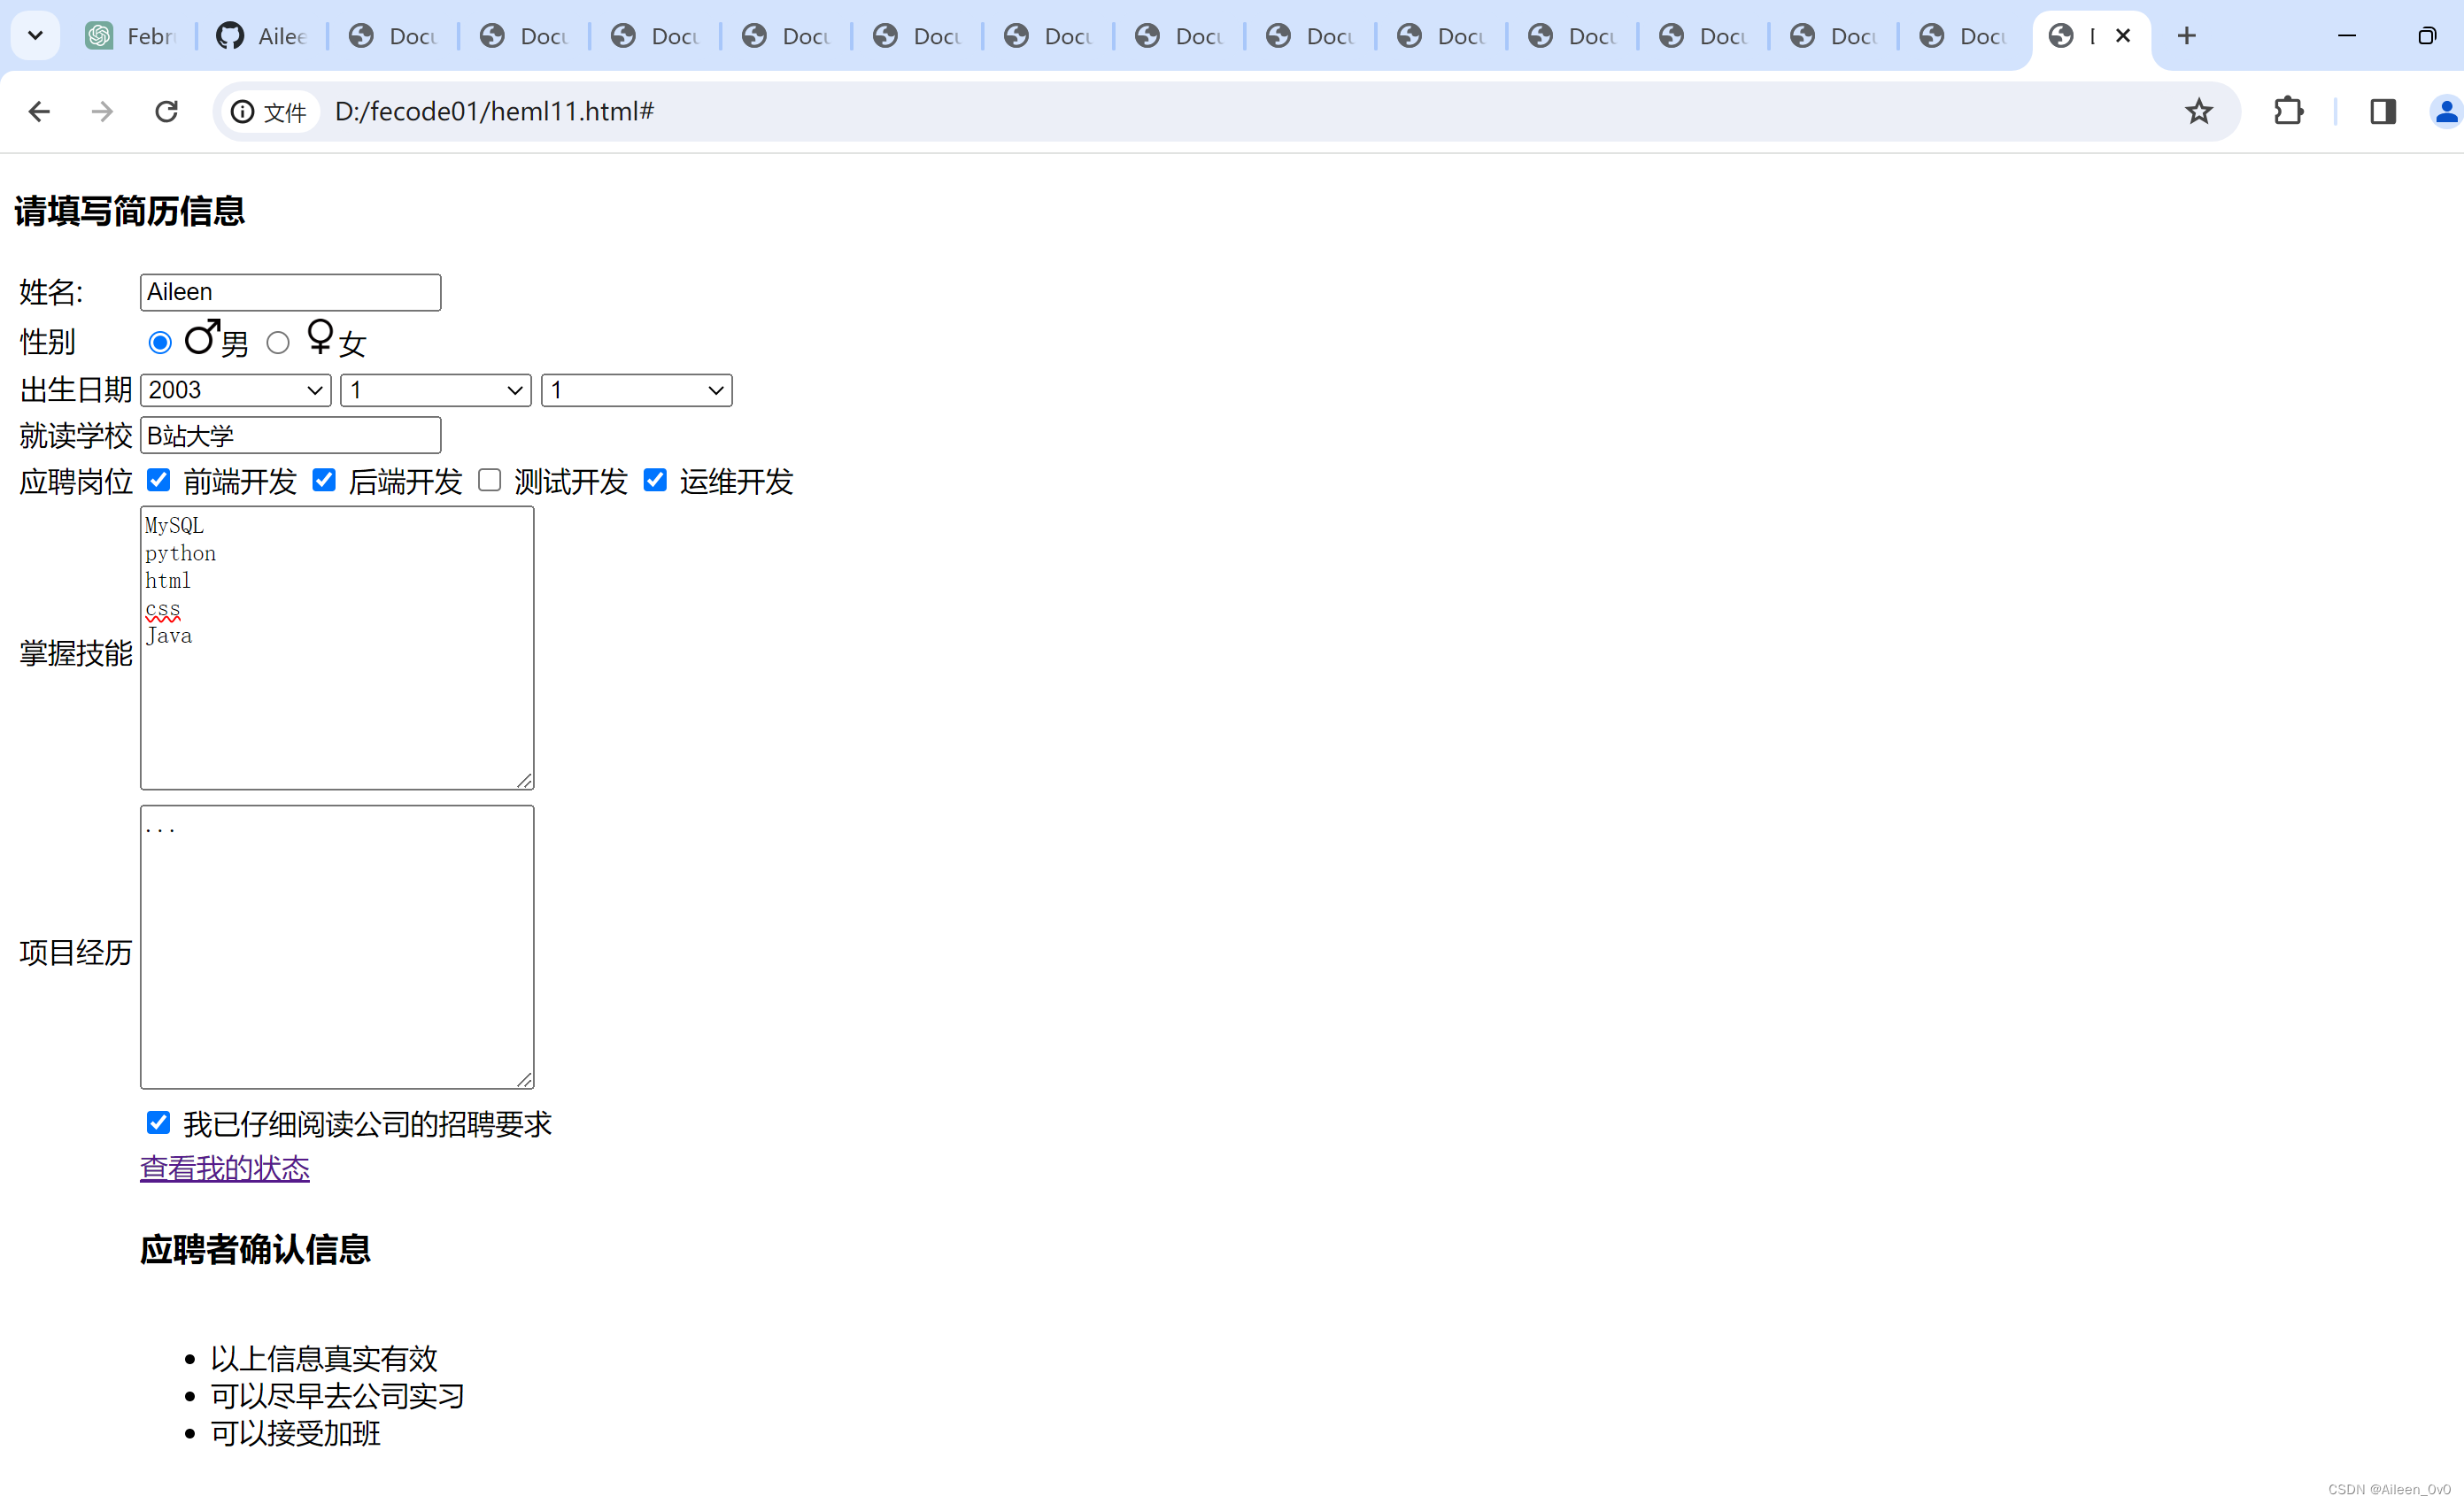
Task: Select the 男 radio button
Action: tap(160, 343)
